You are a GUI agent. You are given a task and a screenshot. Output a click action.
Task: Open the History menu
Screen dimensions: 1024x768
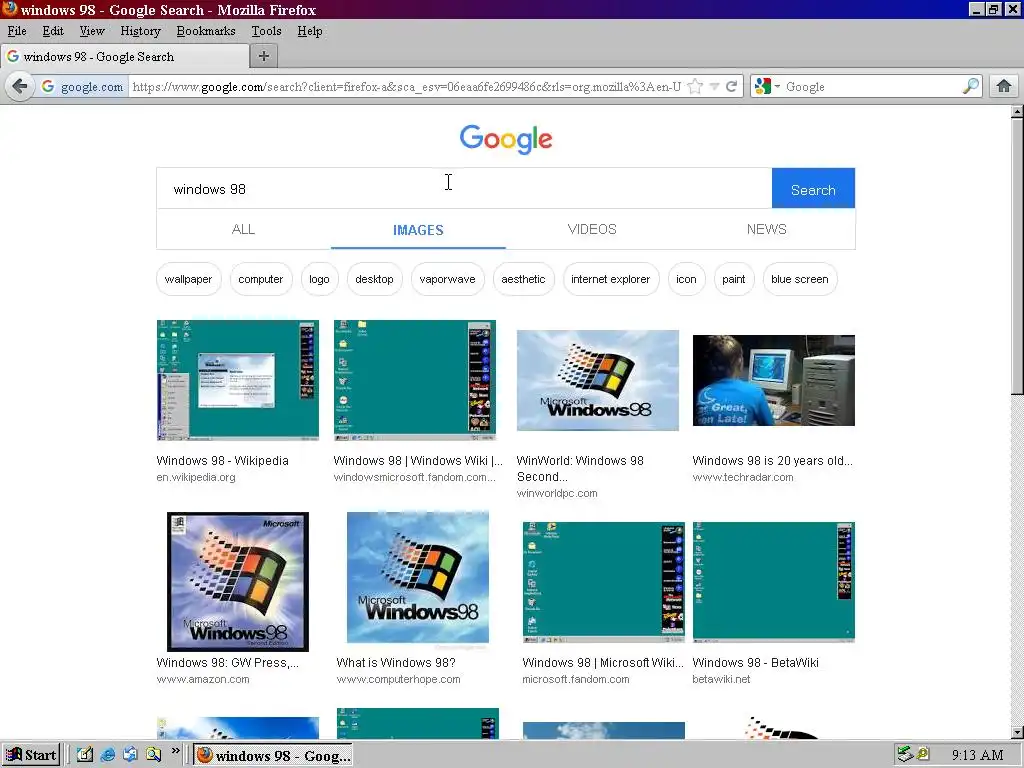tap(140, 31)
